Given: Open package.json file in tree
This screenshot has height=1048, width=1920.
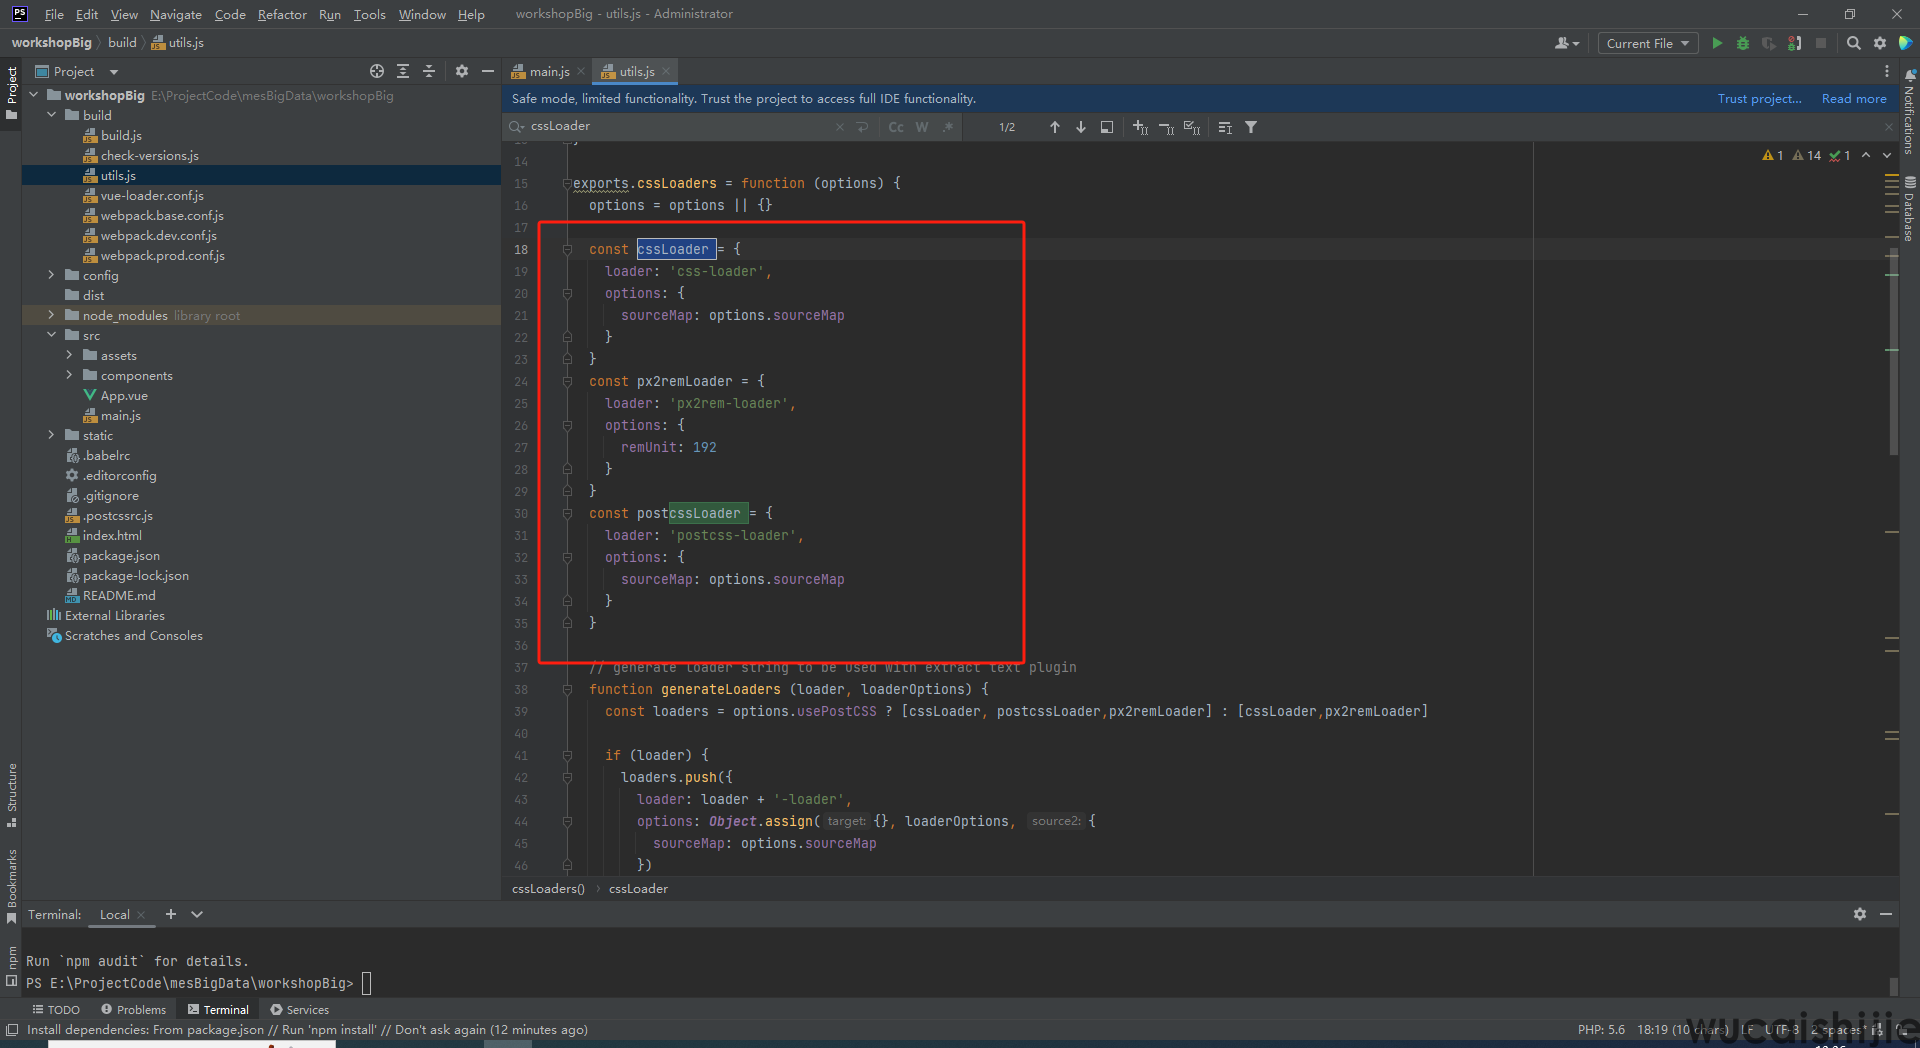Looking at the screenshot, I should [121, 555].
